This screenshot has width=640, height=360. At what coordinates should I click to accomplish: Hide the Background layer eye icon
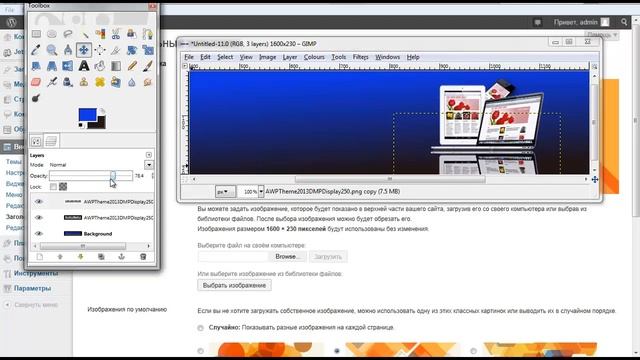tap(39, 233)
